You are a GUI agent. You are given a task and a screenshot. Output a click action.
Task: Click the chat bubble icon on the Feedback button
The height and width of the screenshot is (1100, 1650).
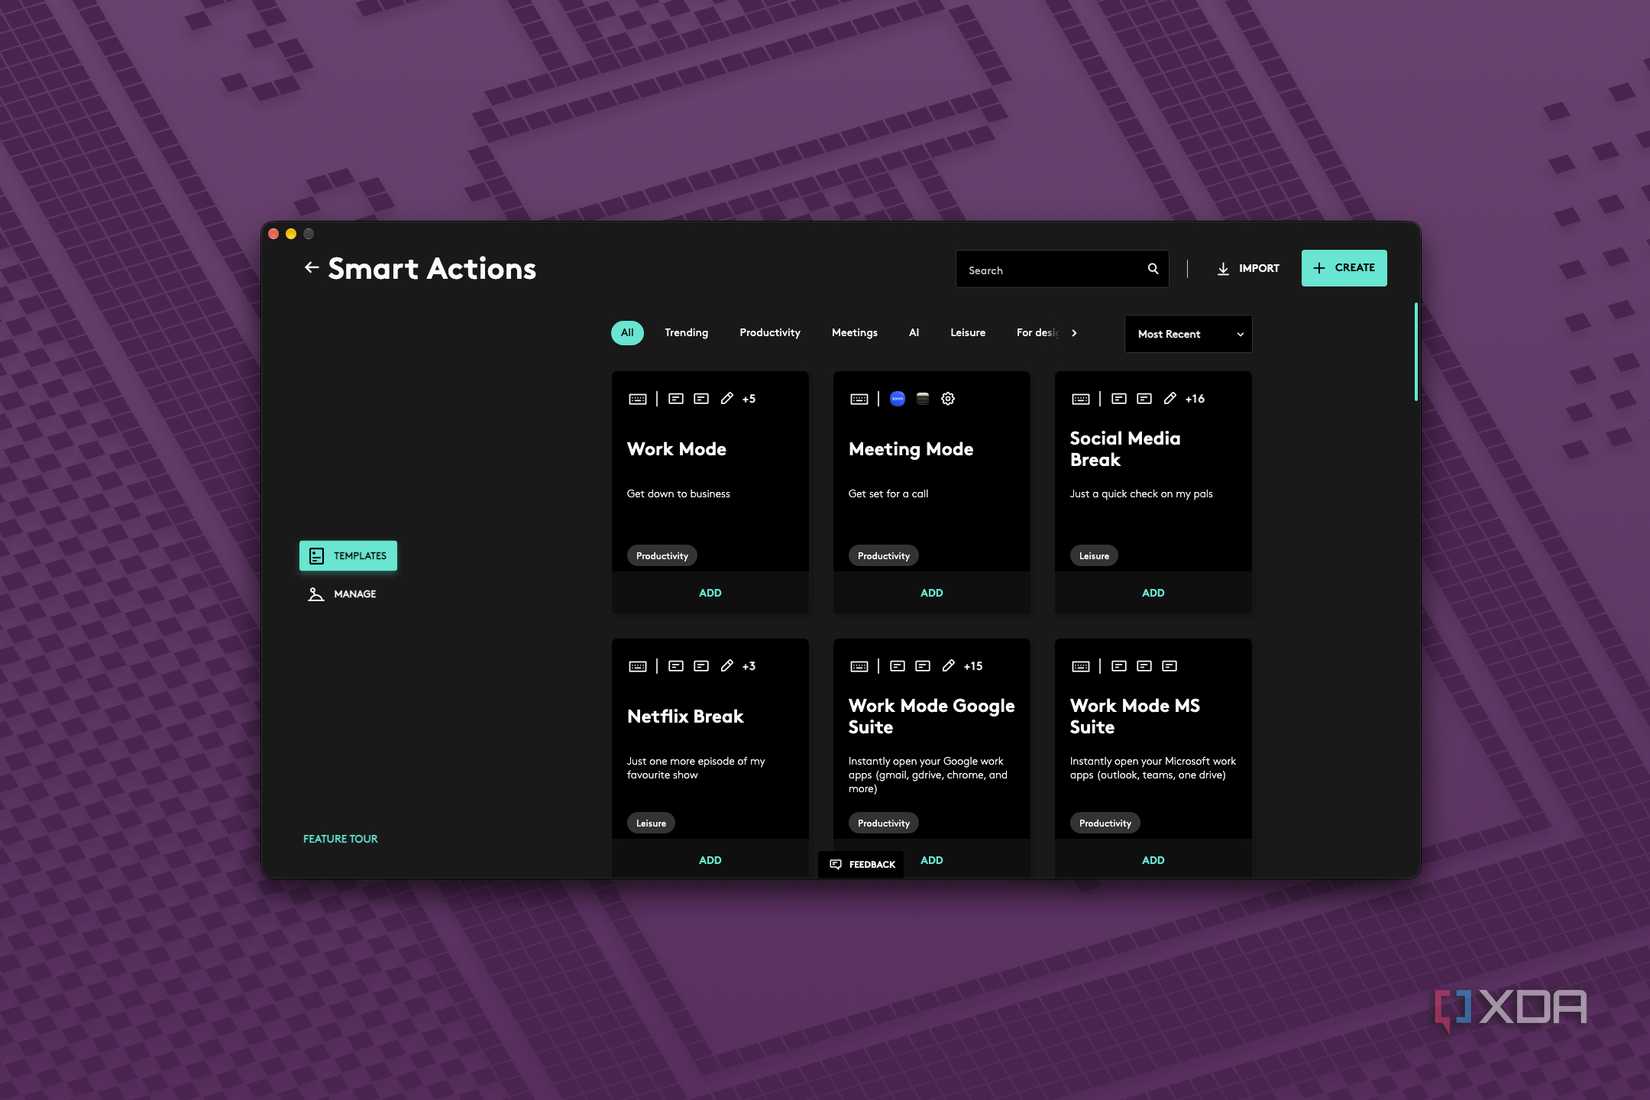(836, 864)
